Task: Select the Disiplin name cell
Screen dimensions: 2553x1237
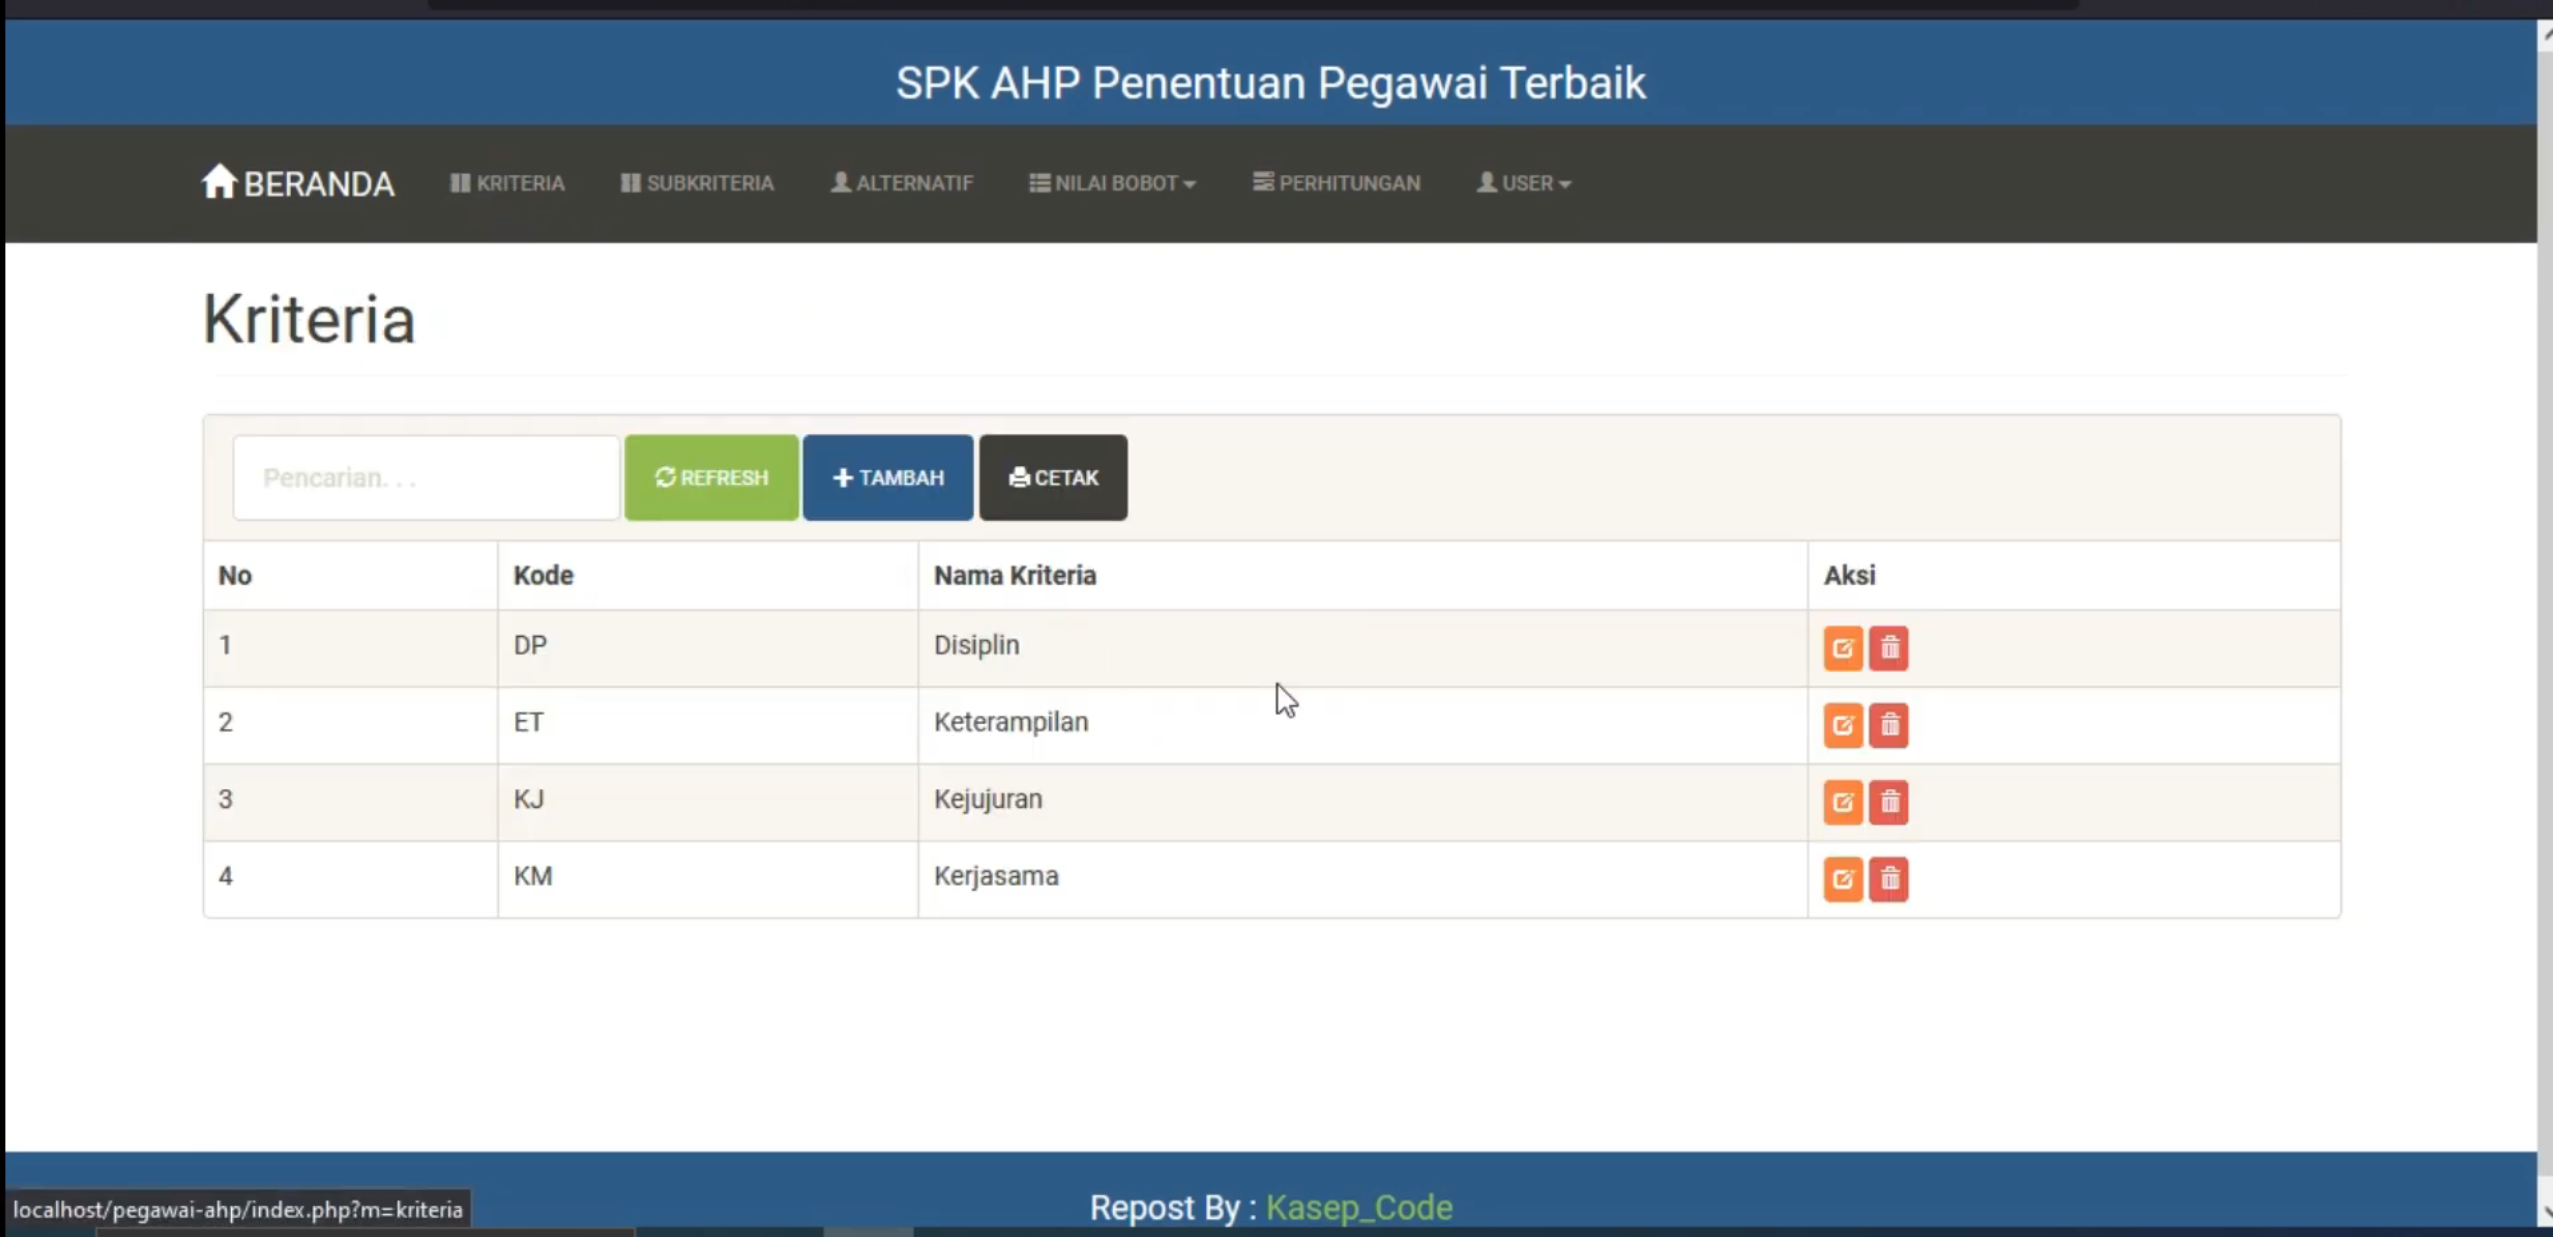Action: 1362,648
